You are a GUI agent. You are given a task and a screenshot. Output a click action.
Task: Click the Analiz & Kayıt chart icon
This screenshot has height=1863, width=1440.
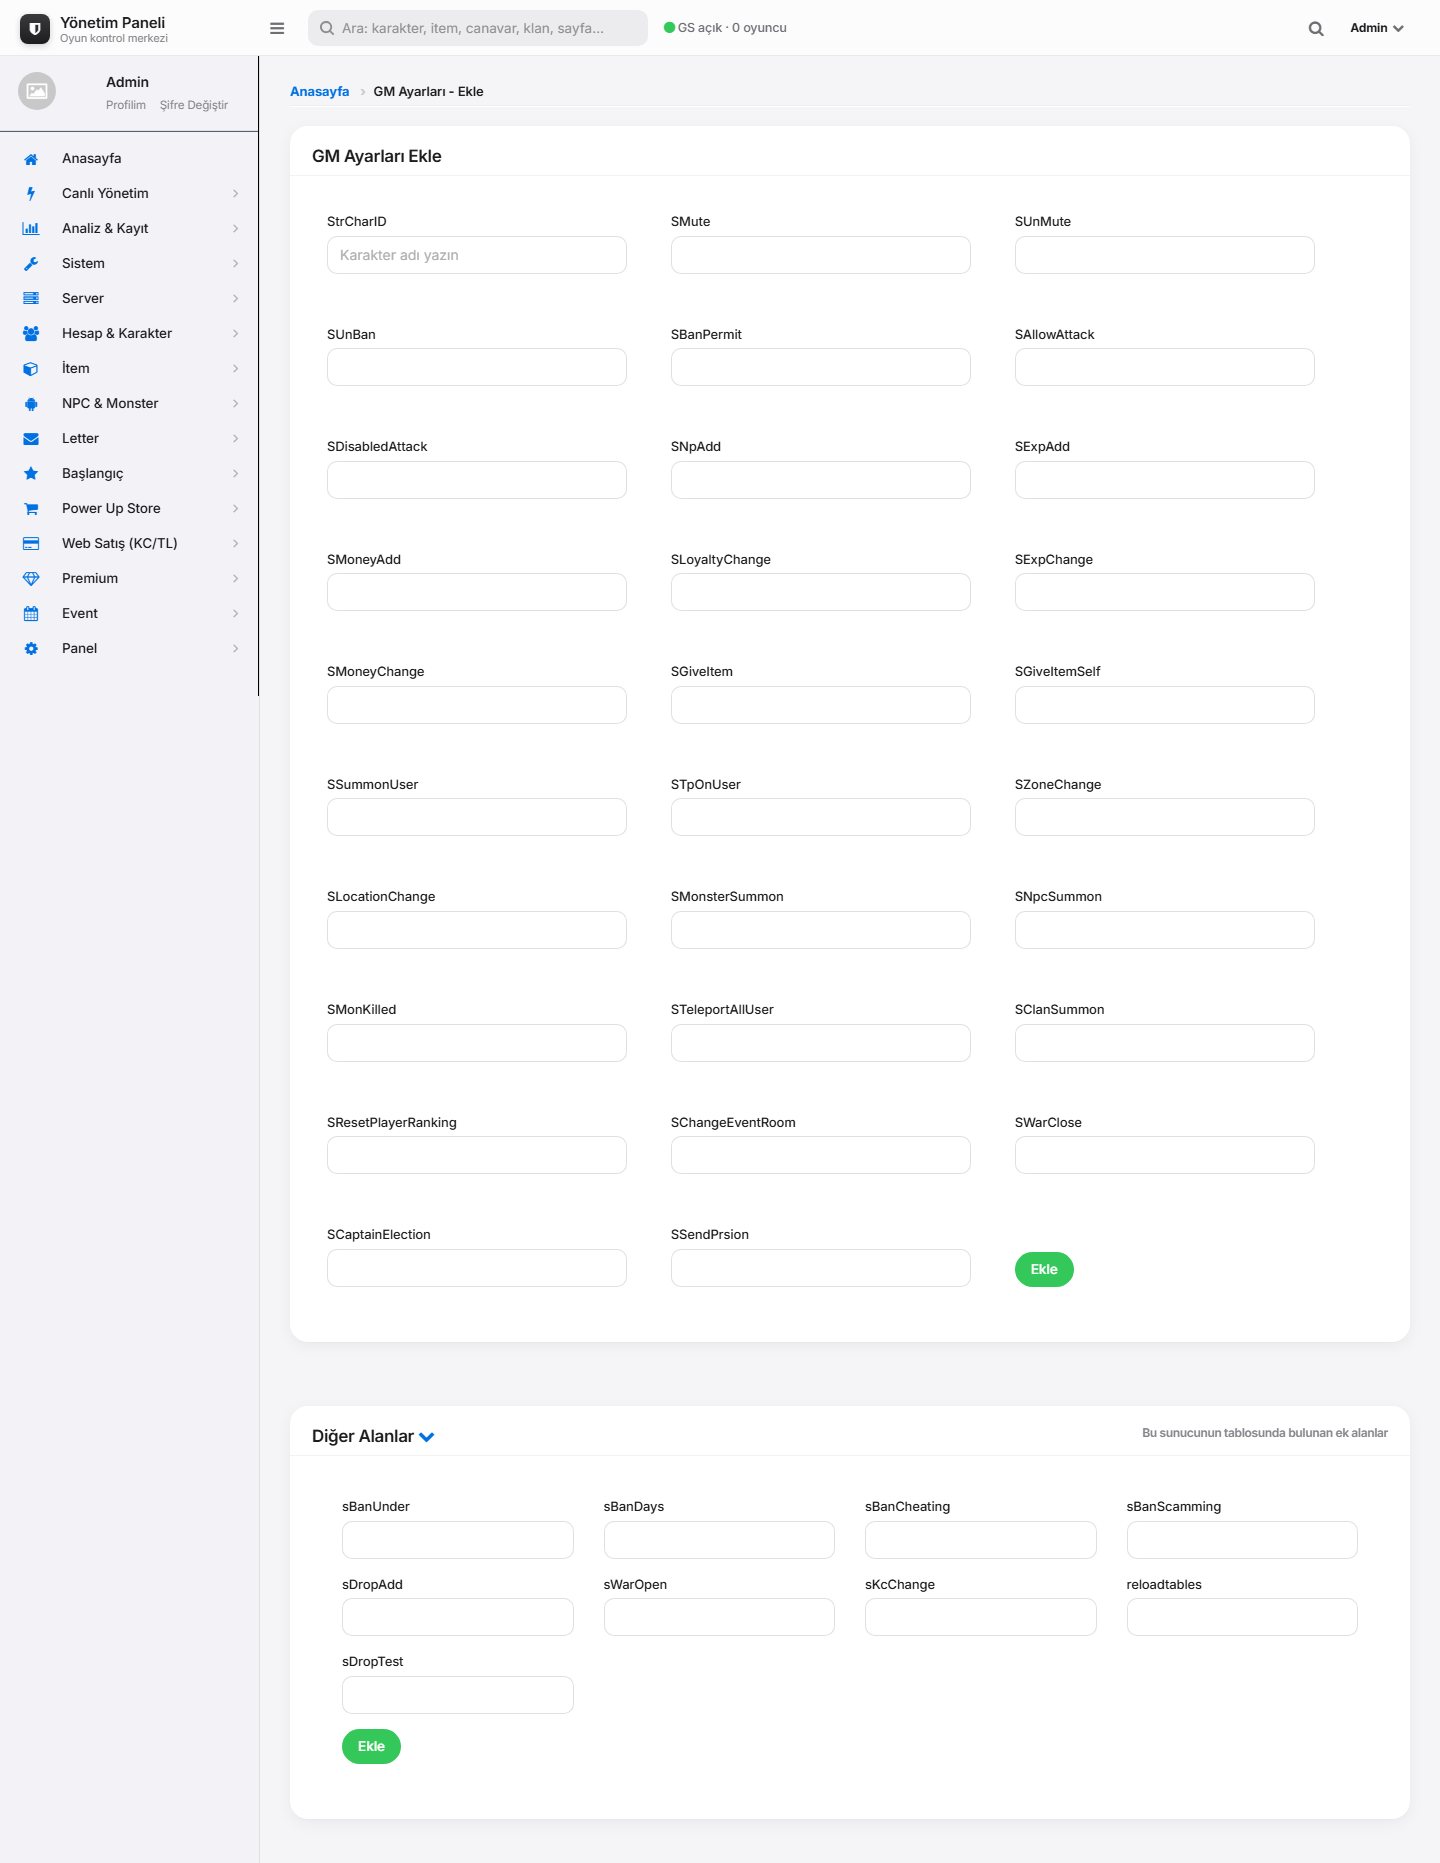(x=31, y=229)
